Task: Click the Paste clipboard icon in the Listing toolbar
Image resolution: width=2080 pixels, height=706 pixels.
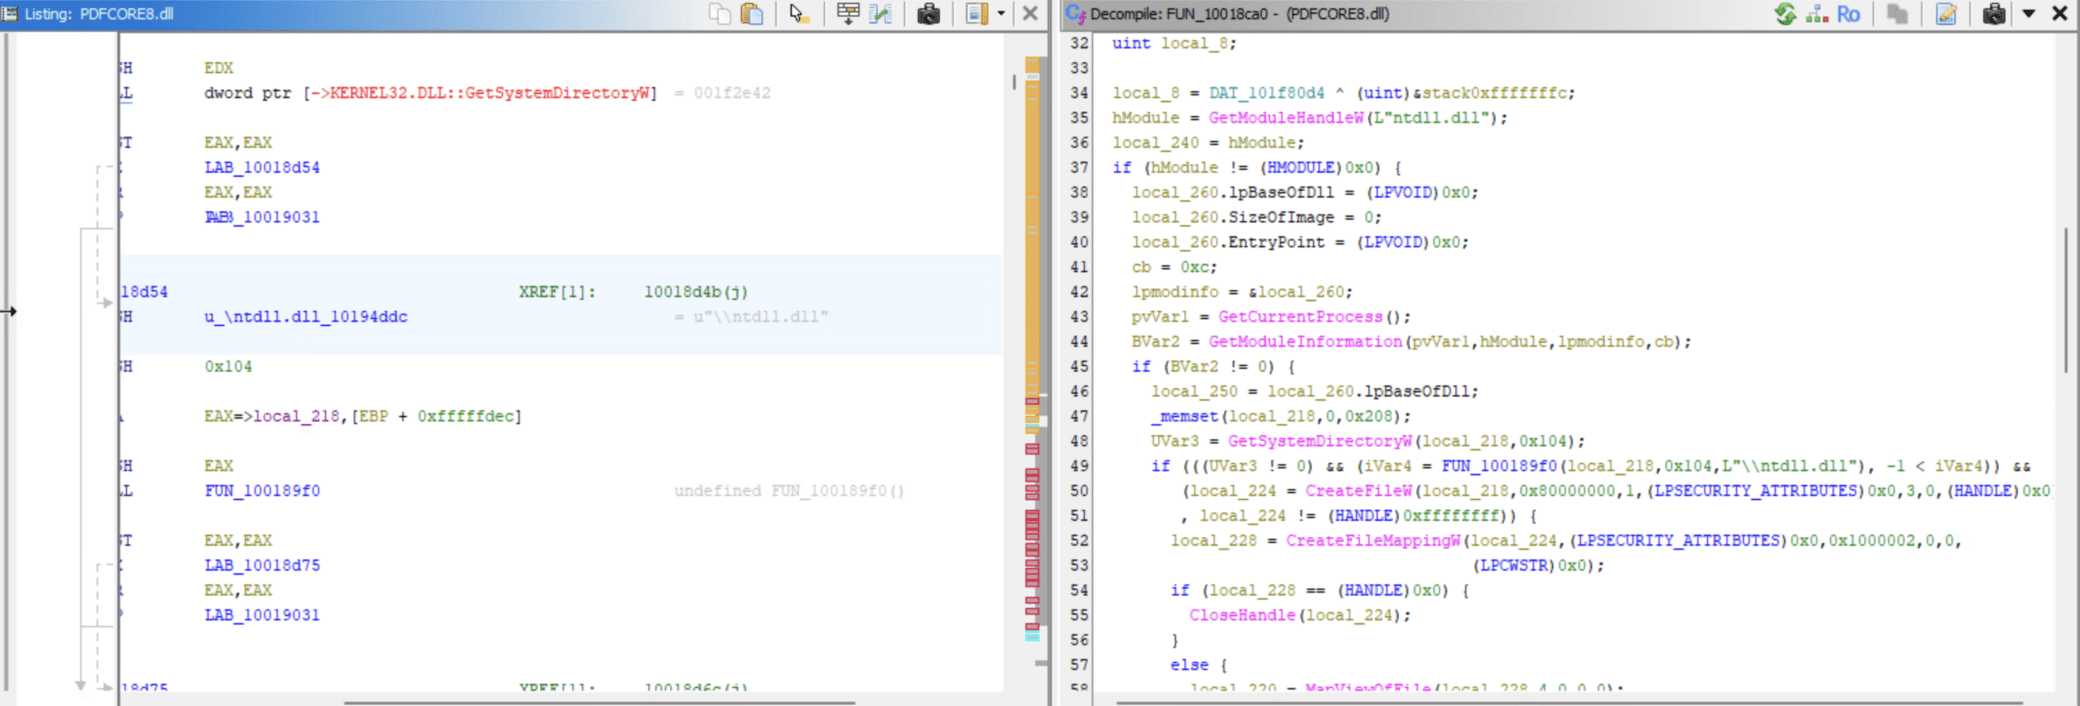Action: point(752,14)
